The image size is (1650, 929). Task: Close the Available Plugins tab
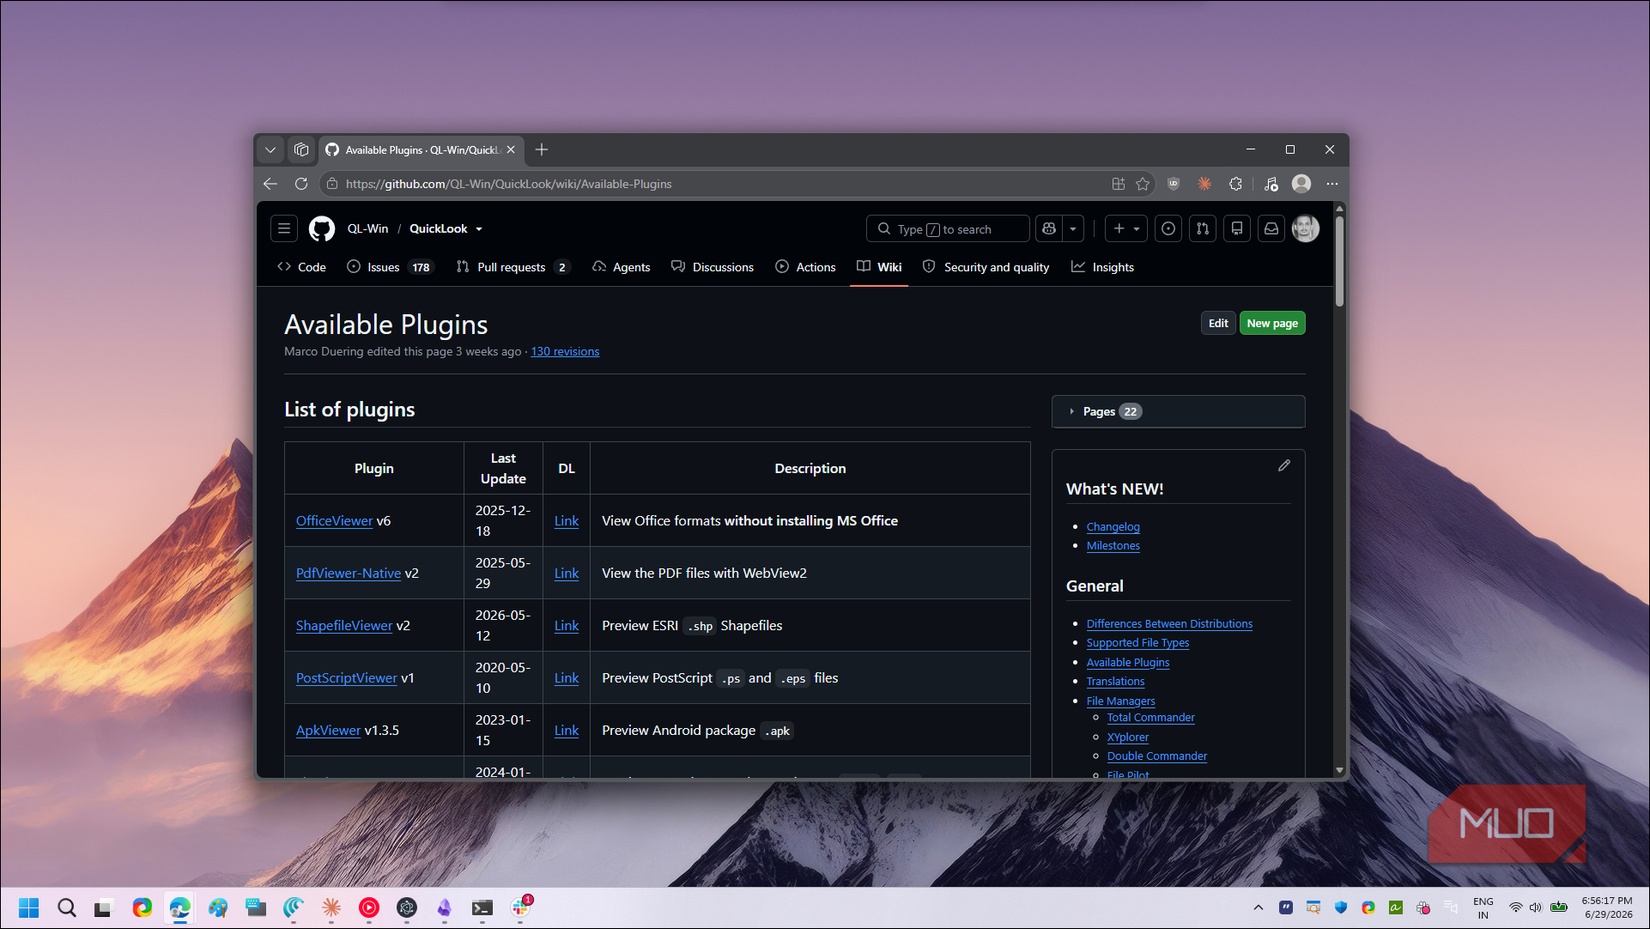tap(511, 150)
